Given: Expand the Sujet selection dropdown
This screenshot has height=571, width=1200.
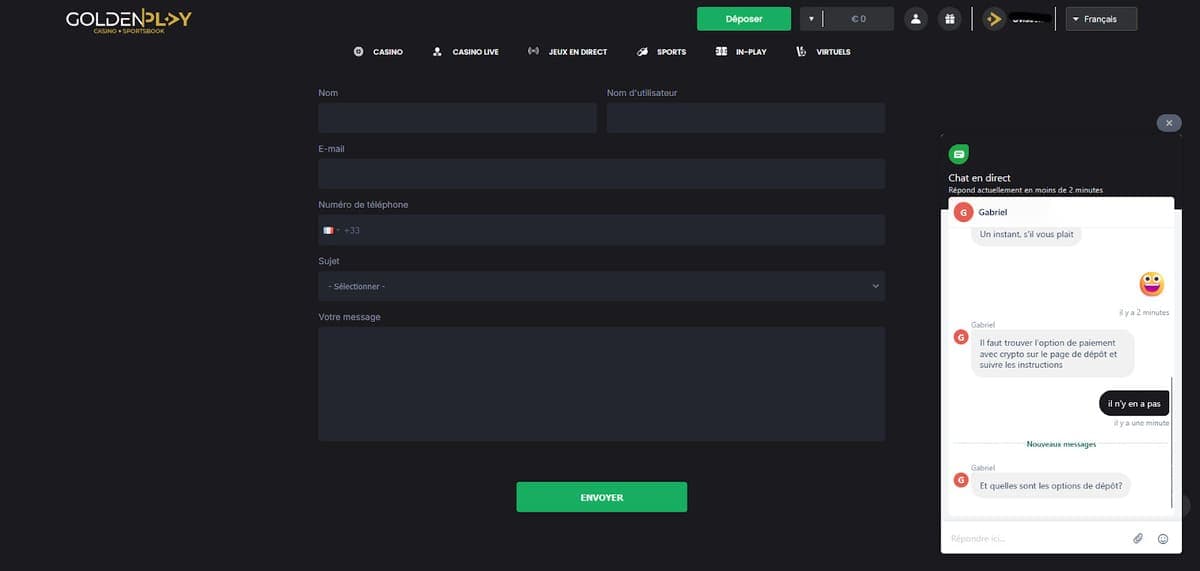Looking at the screenshot, I should point(601,286).
